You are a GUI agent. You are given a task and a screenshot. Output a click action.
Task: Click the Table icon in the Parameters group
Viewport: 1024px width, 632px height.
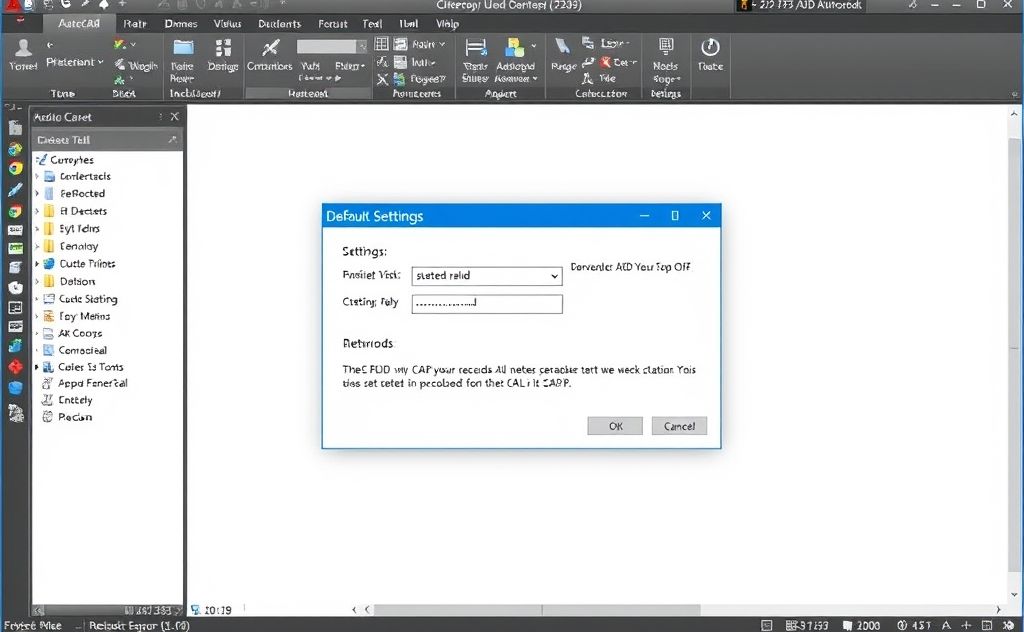381,43
